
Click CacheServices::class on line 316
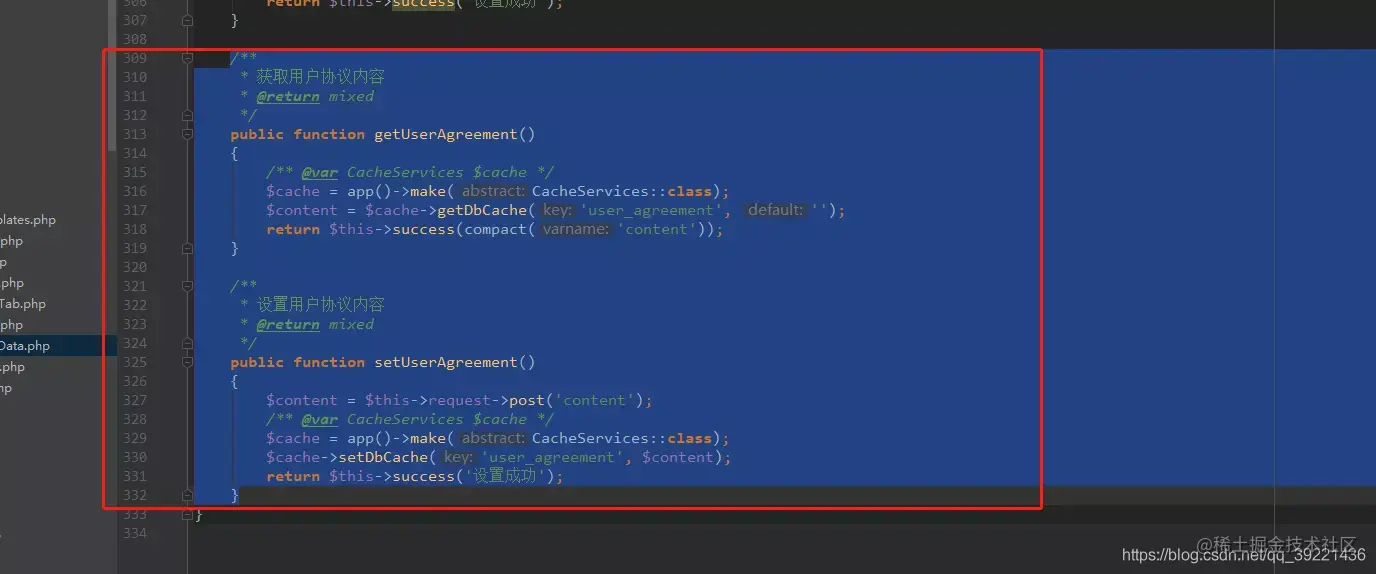coord(622,191)
